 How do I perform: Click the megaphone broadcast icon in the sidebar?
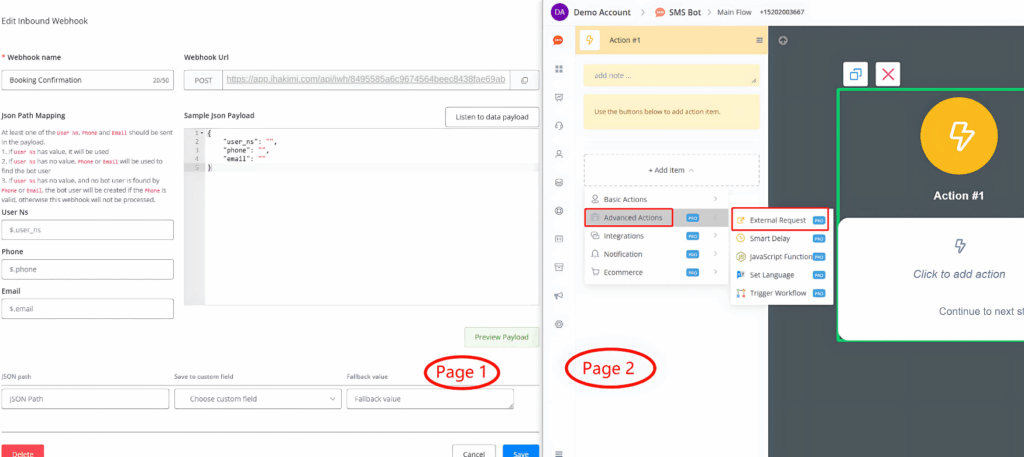[559, 295]
